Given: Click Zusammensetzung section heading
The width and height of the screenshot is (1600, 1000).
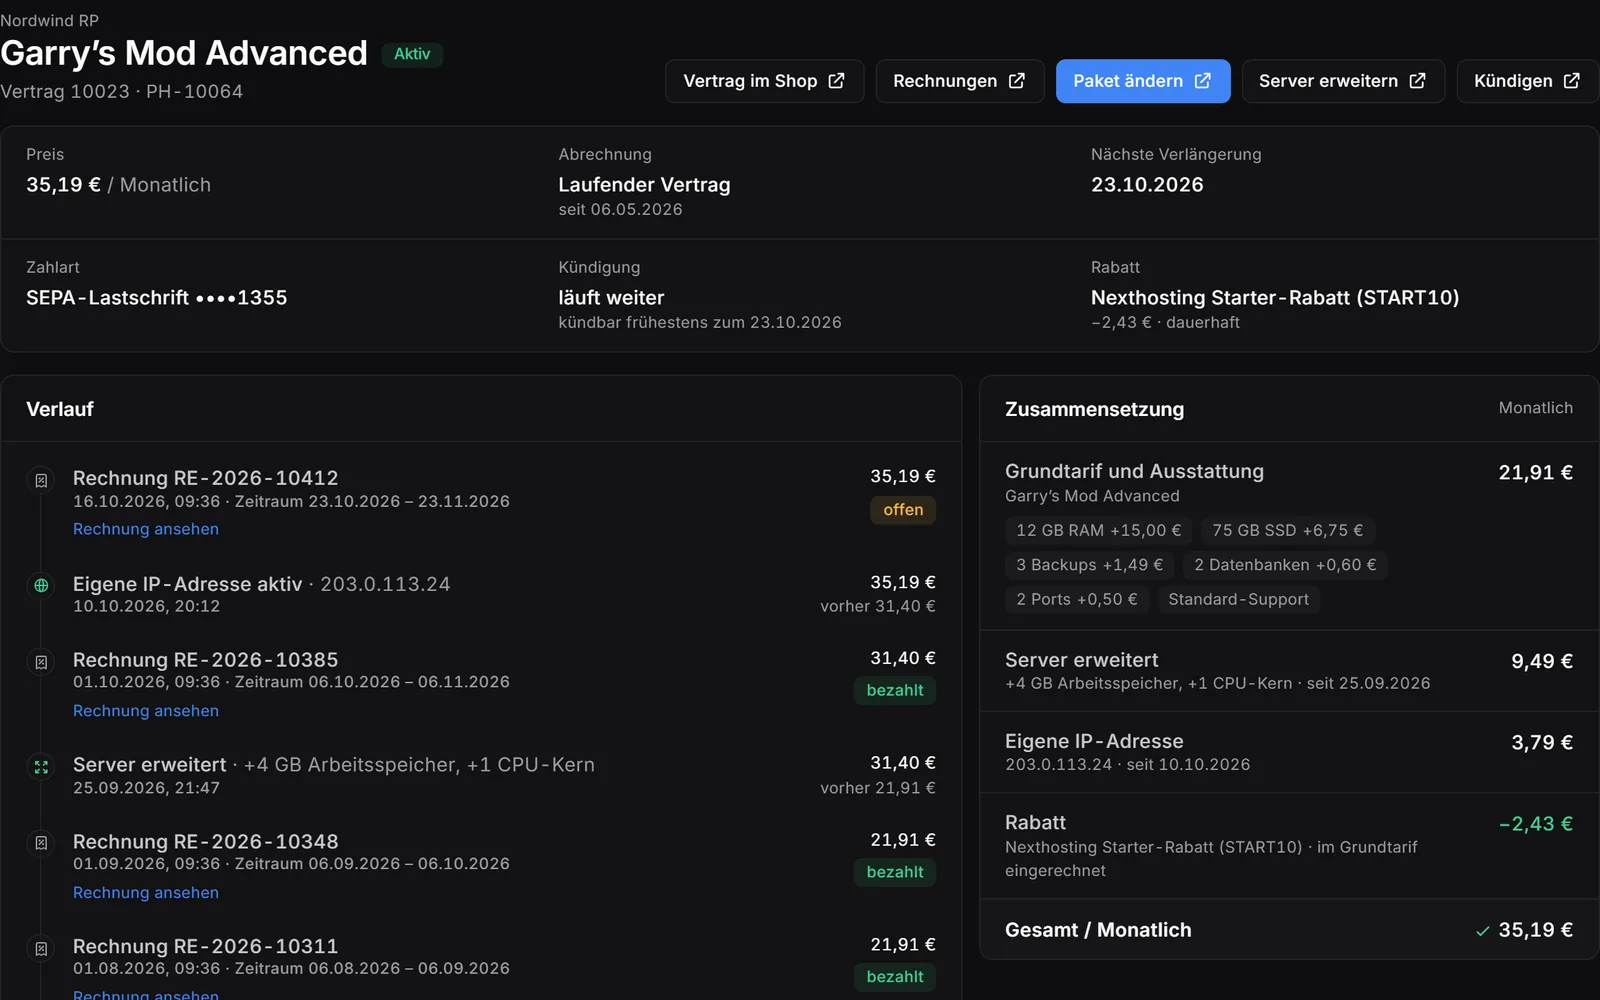Looking at the screenshot, I should tap(1094, 409).
